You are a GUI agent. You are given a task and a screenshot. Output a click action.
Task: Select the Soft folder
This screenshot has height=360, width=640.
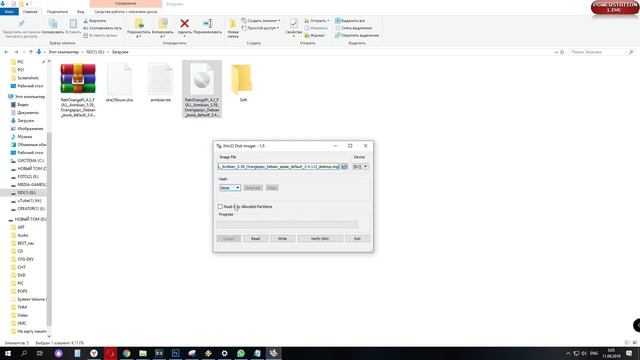pyautogui.click(x=242, y=82)
